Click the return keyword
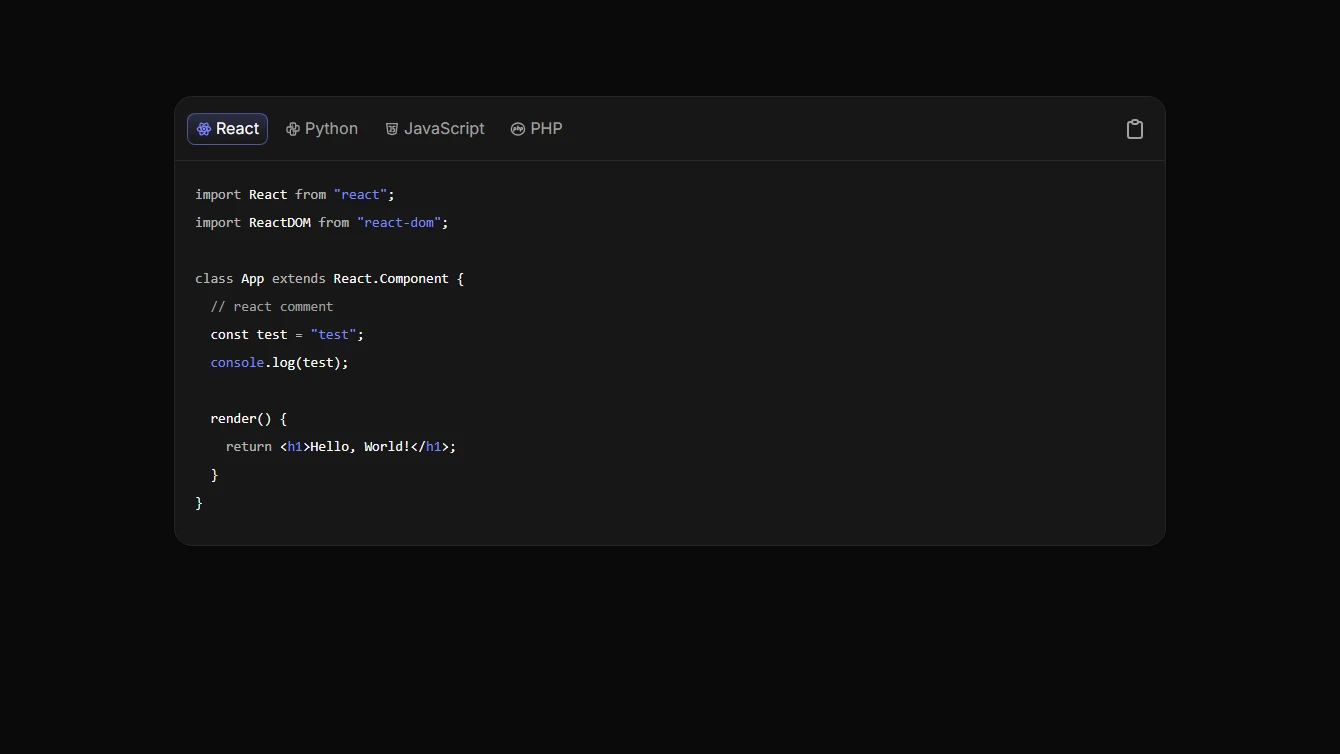The width and height of the screenshot is (1340, 754). coord(249,447)
